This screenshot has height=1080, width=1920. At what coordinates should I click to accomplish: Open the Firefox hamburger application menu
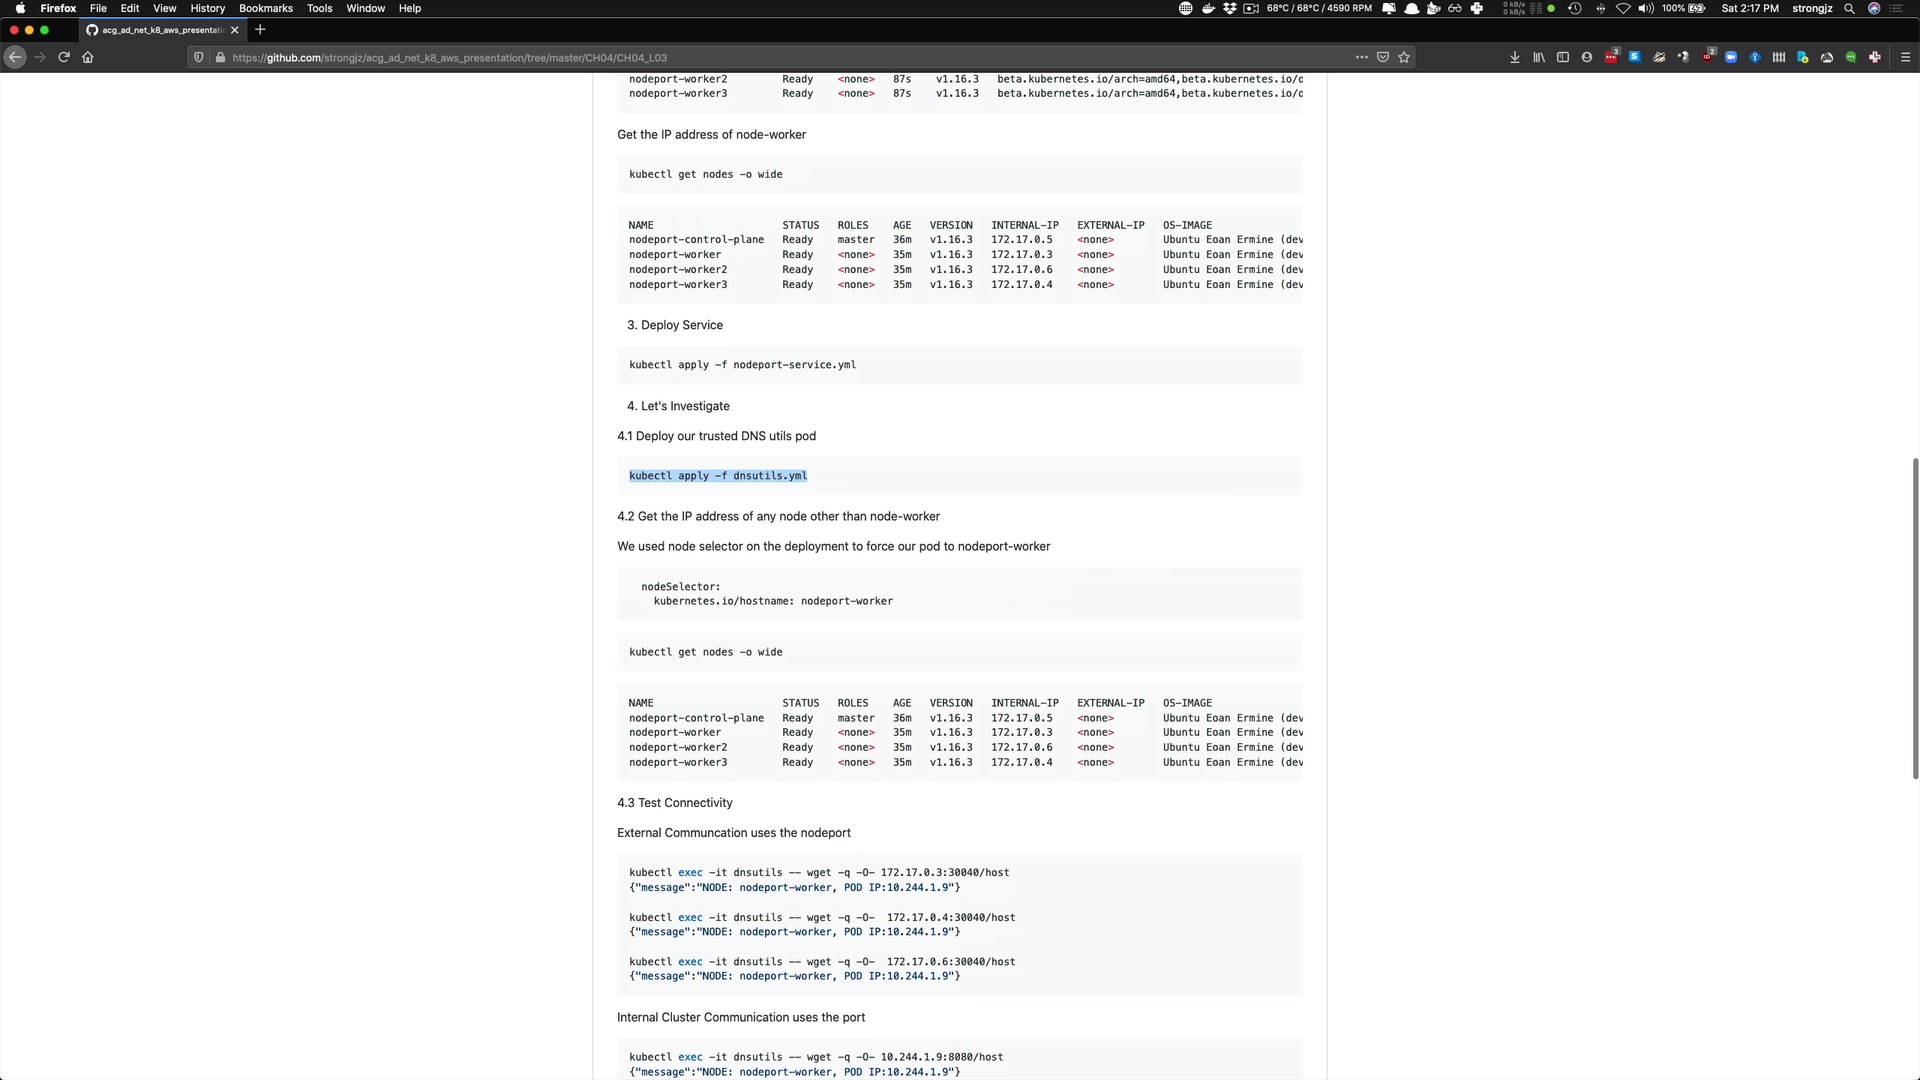click(1905, 58)
